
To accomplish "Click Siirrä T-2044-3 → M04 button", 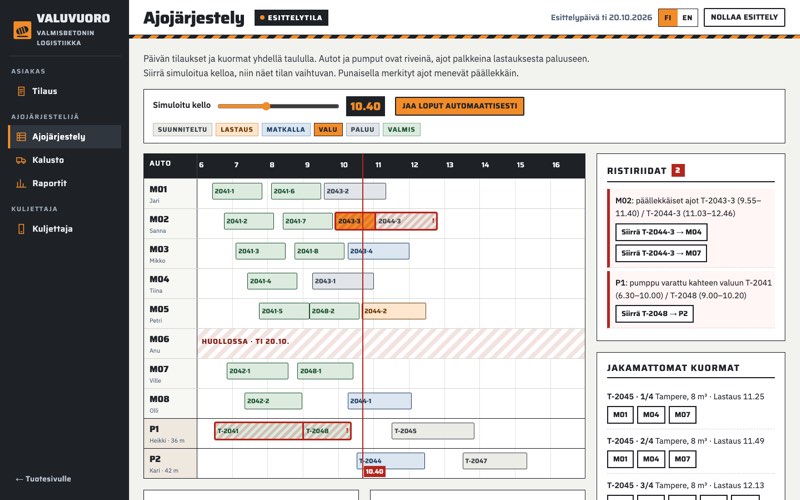I will pos(661,232).
